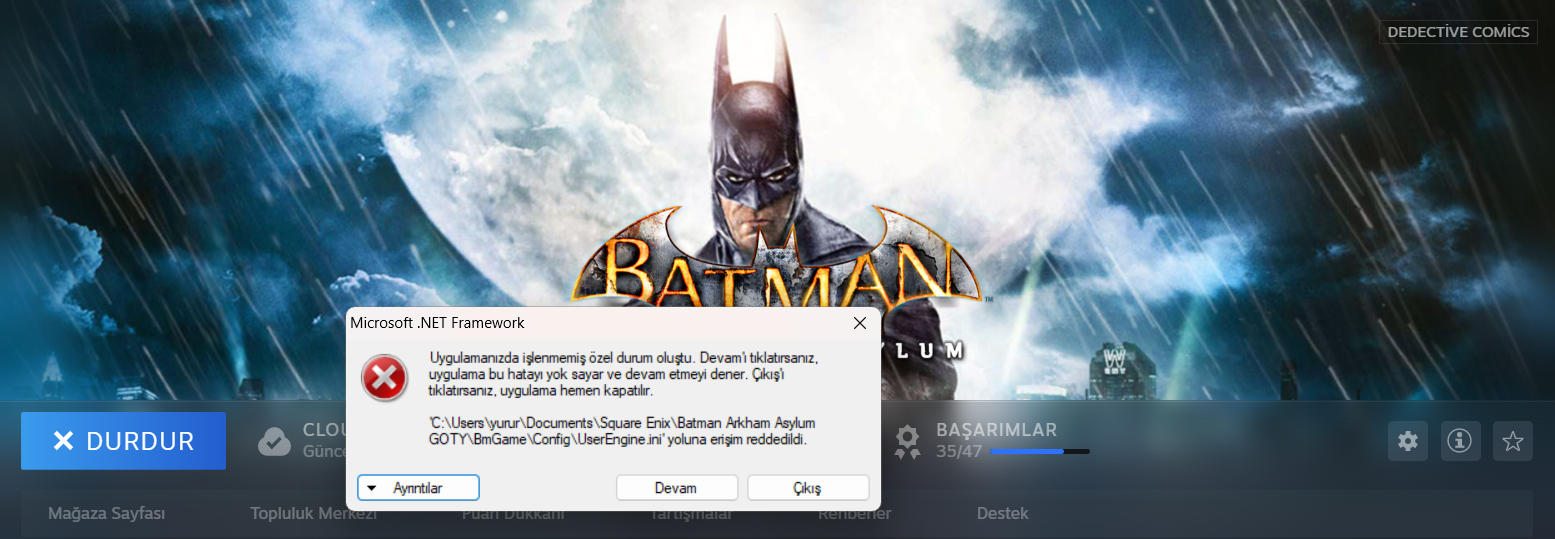Viewport: 1555px width, 539px height.
Task: Close the Microsoft .NET Framework dialog
Action: (x=859, y=323)
